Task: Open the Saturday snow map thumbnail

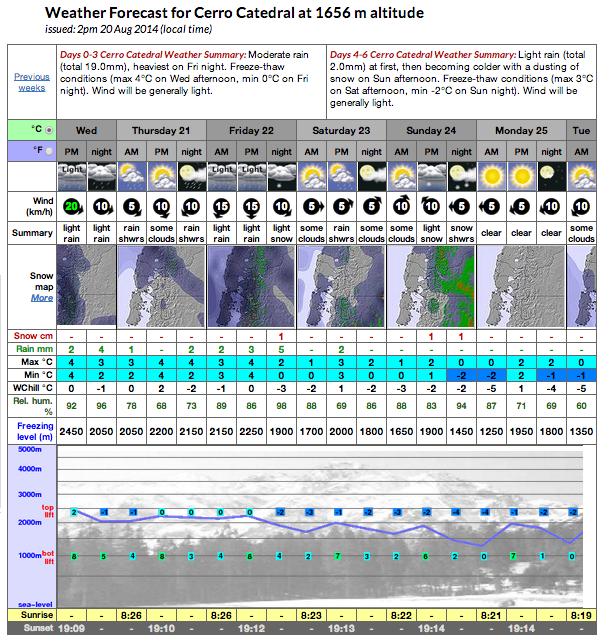Action: pos(341,286)
